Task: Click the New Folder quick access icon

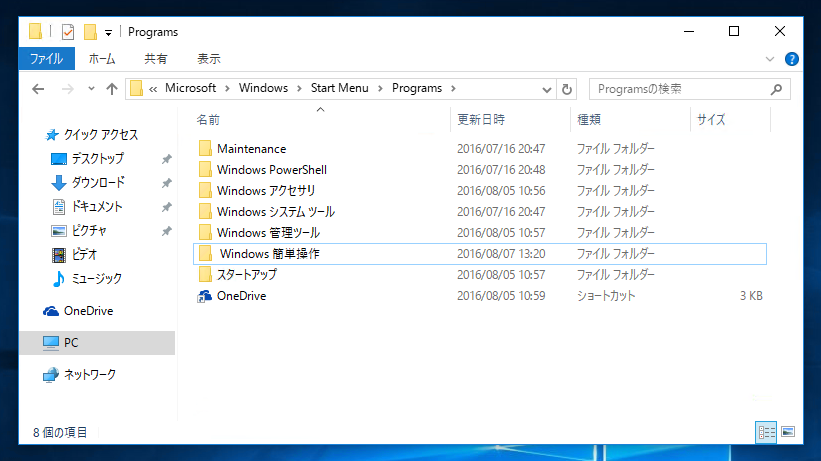Action: point(90,32)
